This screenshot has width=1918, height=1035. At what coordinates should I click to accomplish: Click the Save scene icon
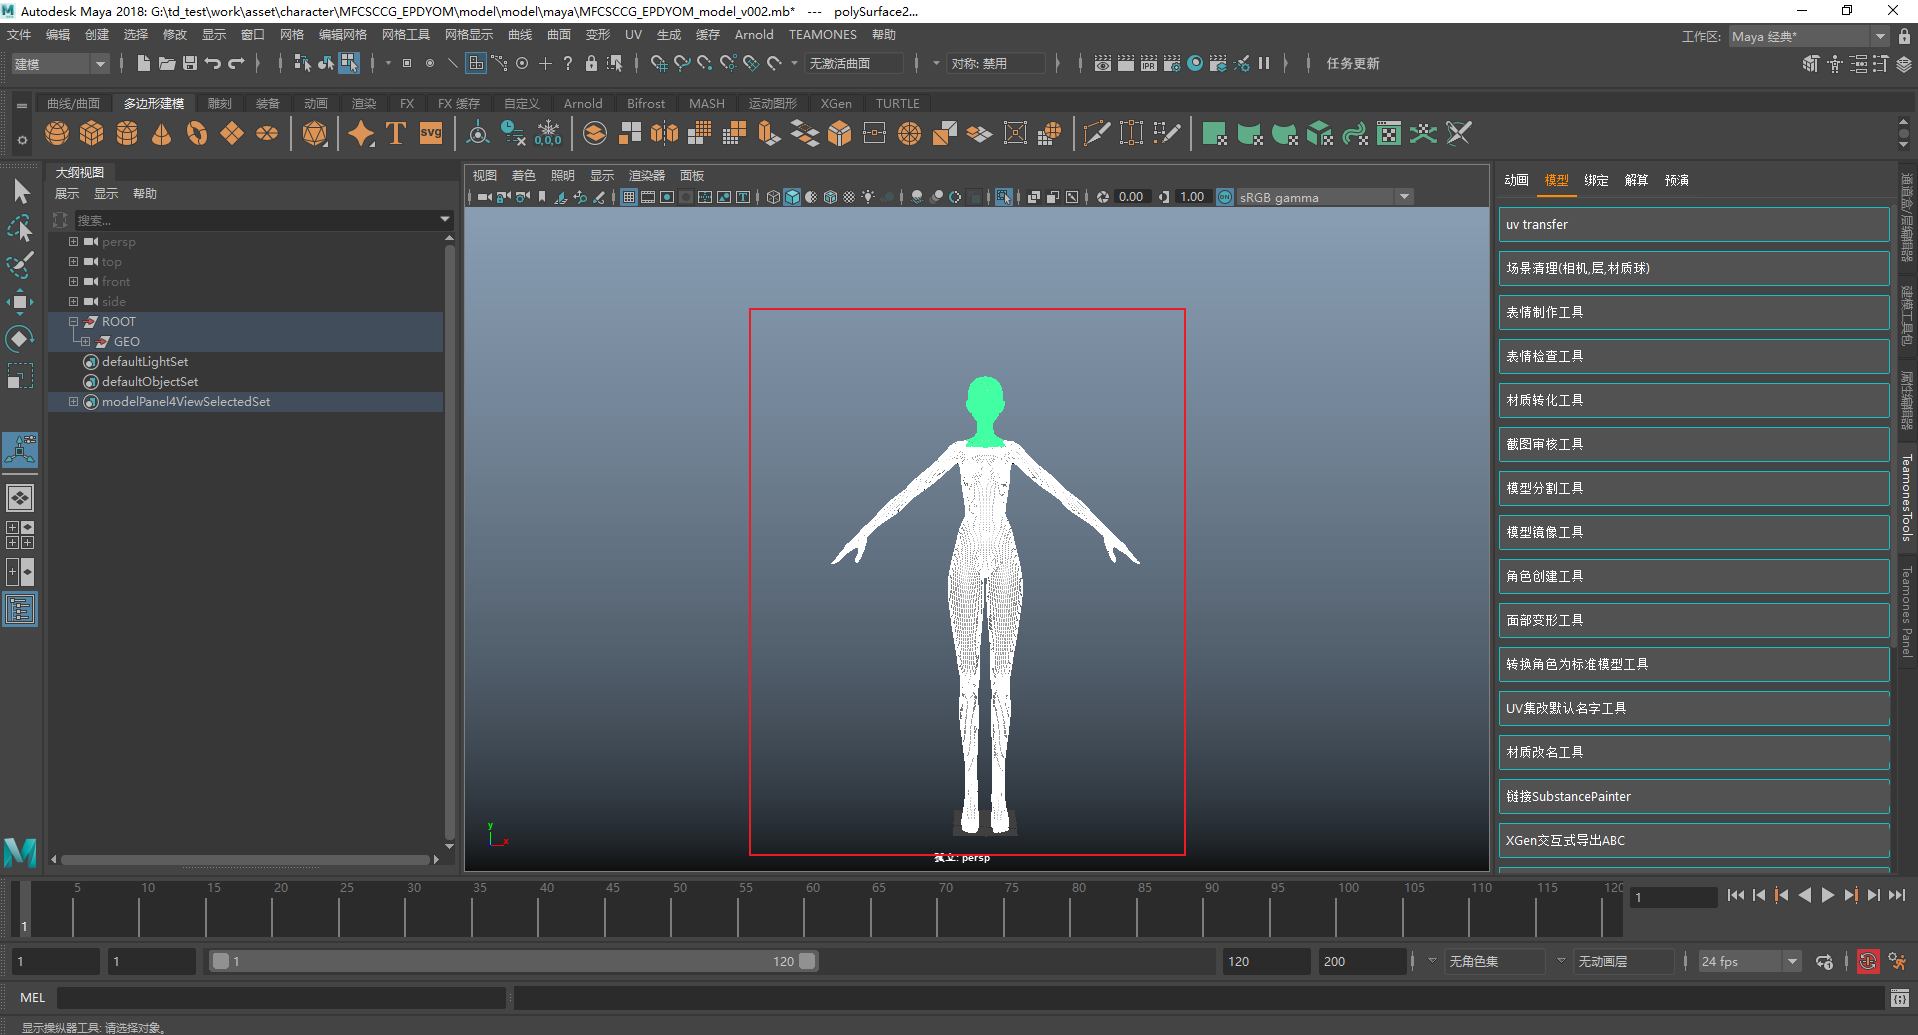190,64
